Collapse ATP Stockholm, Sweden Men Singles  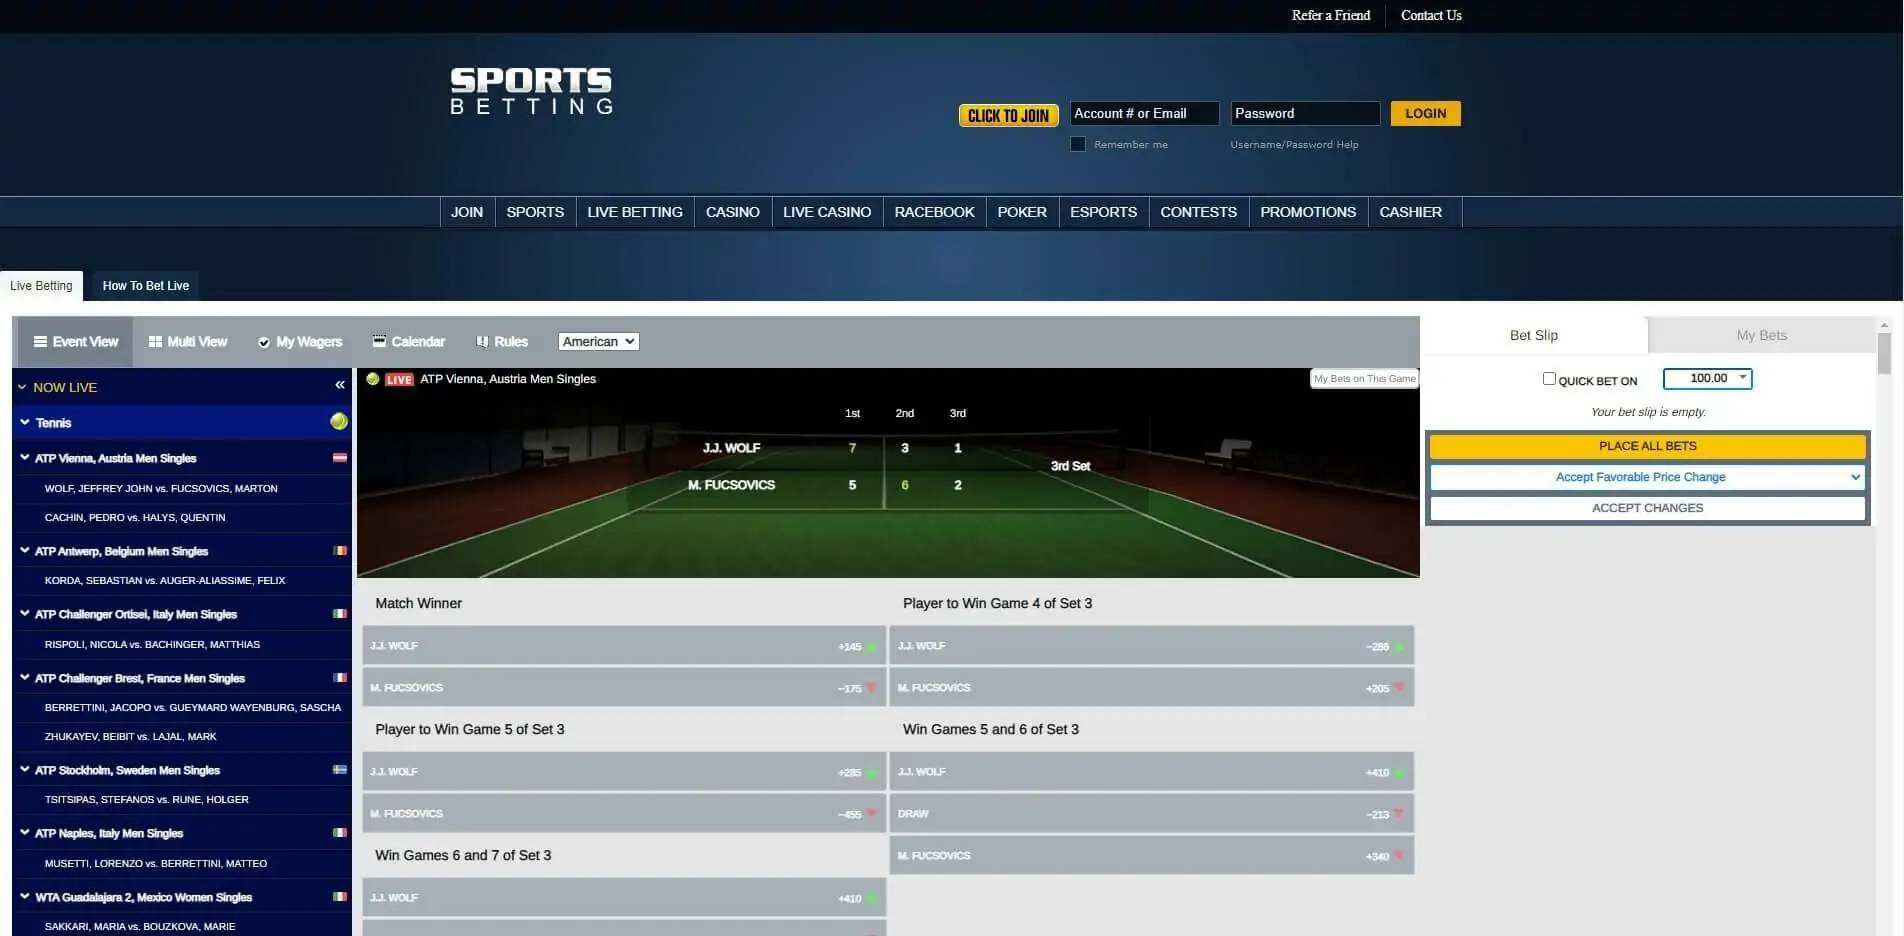[25, 769]
